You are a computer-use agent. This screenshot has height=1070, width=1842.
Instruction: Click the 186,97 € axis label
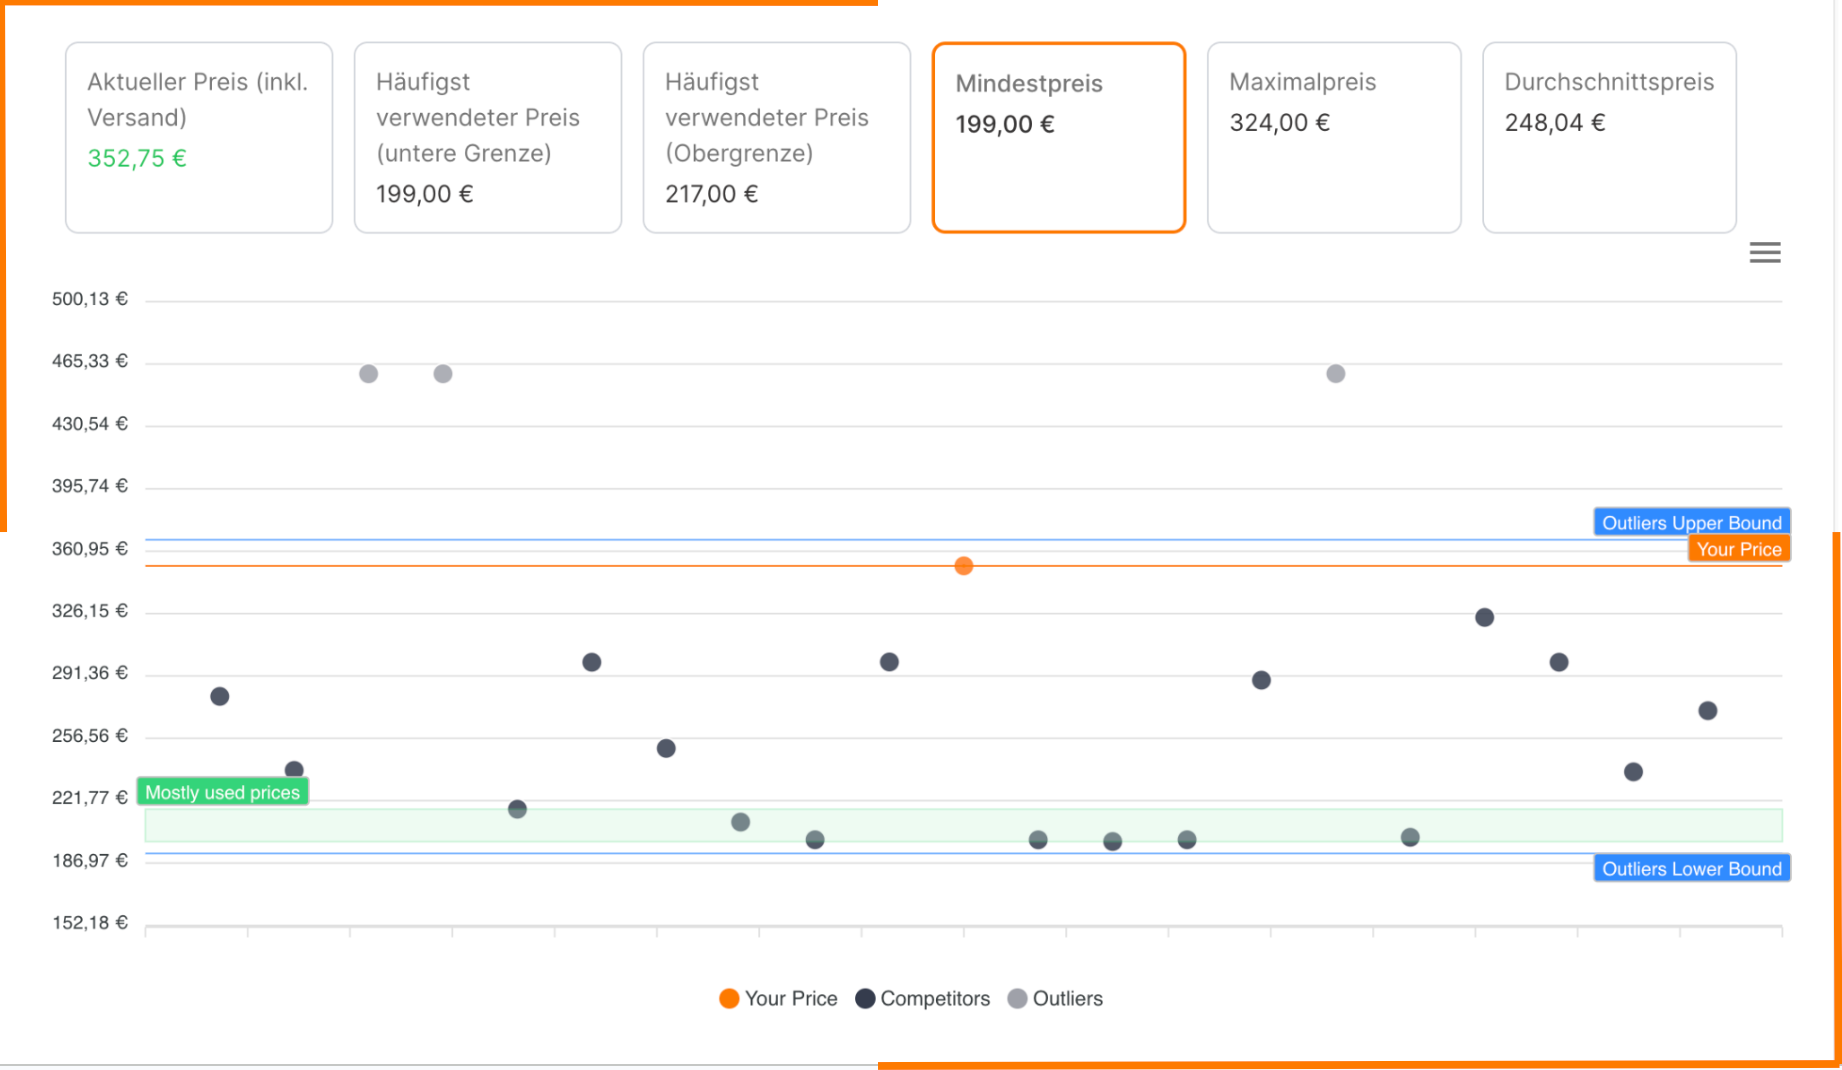[x=90, y=861]
